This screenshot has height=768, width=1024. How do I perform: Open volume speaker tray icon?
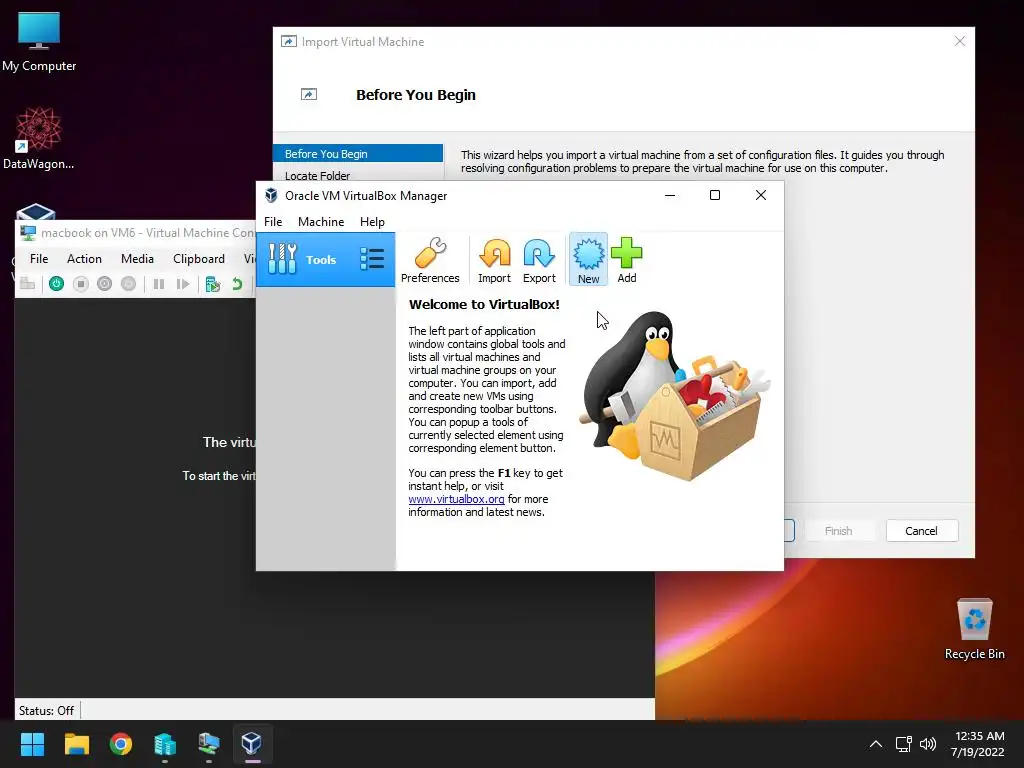pyautogui.click(x=927, y=744)
